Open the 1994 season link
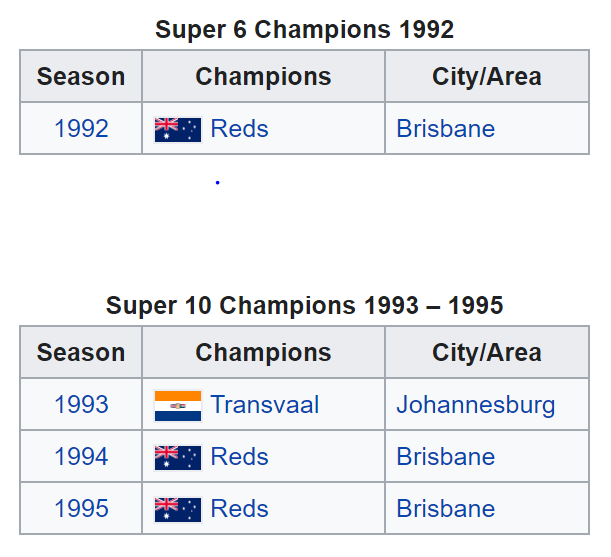Viewport: 611px width, 557px height. pos(81,456)
